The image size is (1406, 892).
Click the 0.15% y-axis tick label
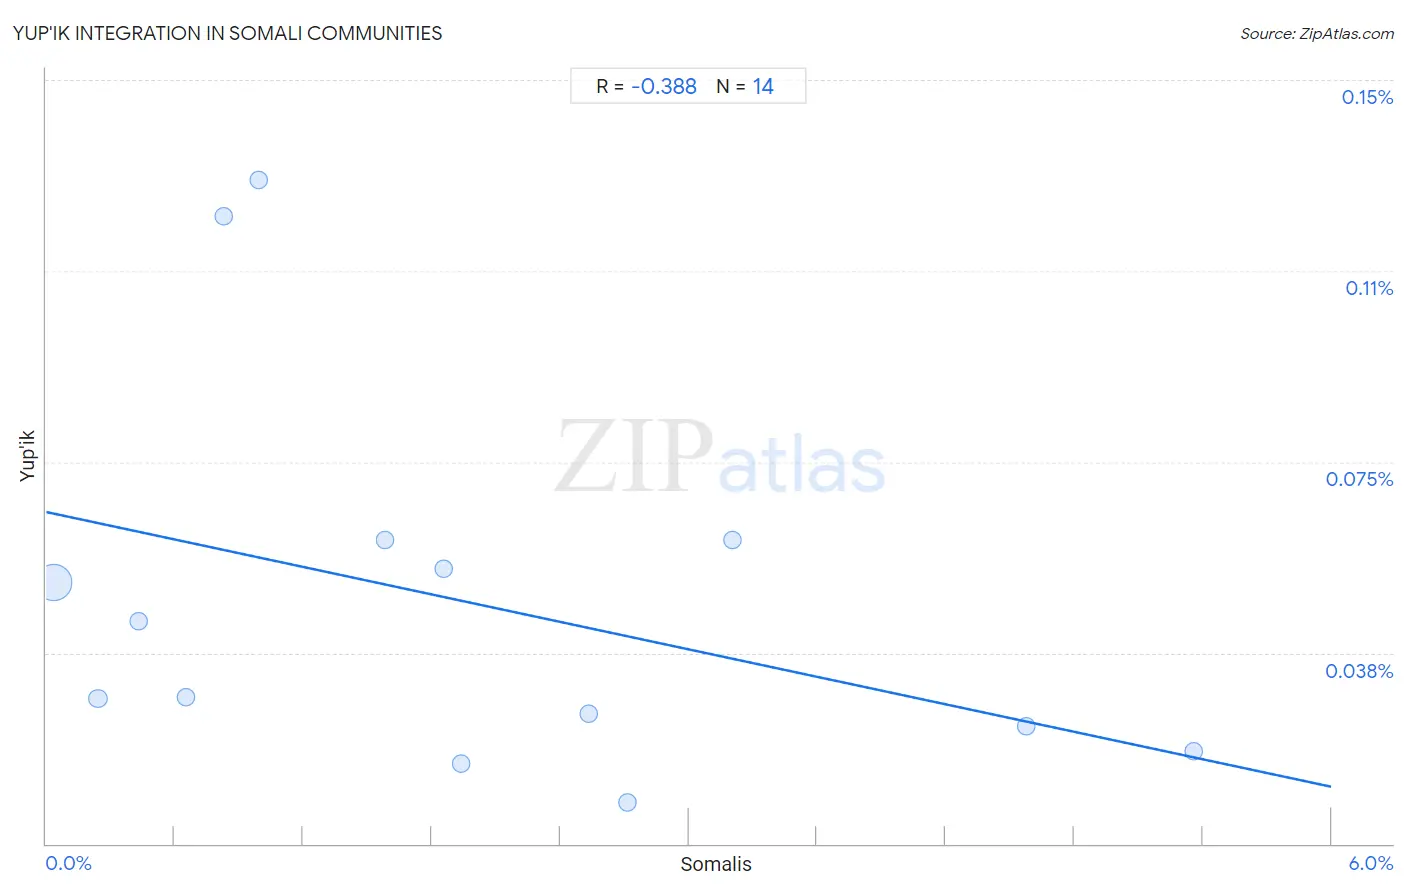1367,97
